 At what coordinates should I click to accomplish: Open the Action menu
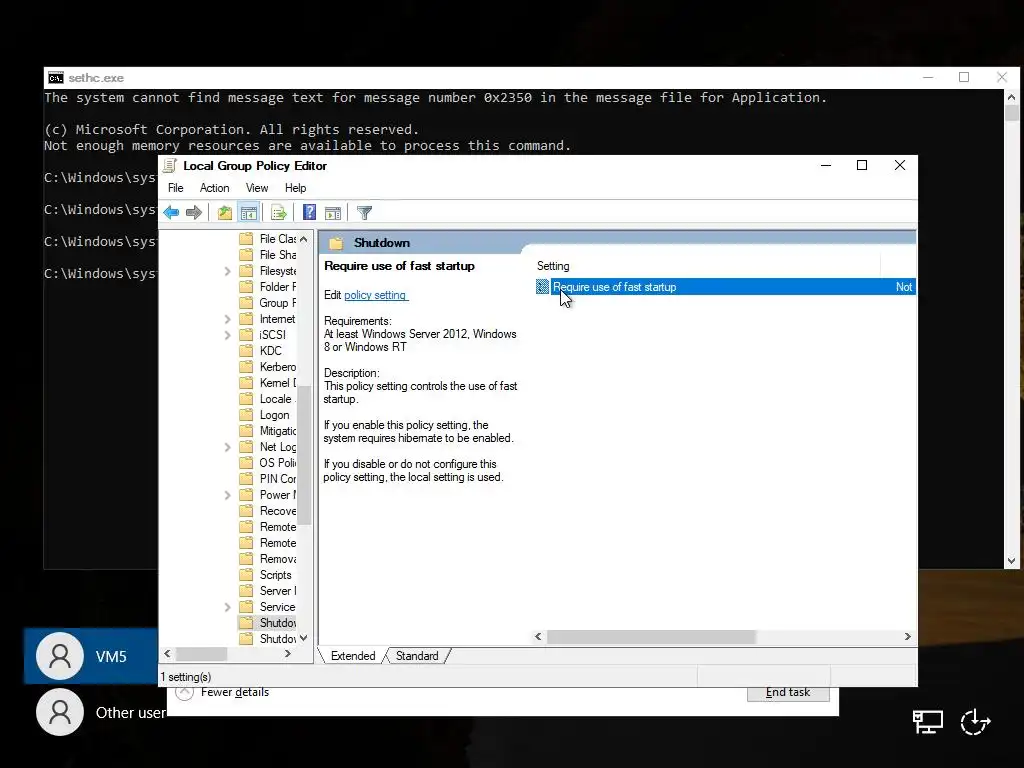click(214, 188)
